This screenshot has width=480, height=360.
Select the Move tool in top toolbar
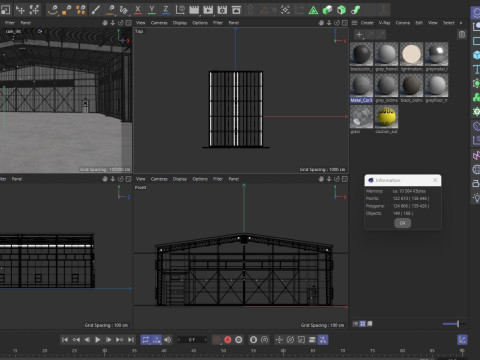[x=20, y=10]
